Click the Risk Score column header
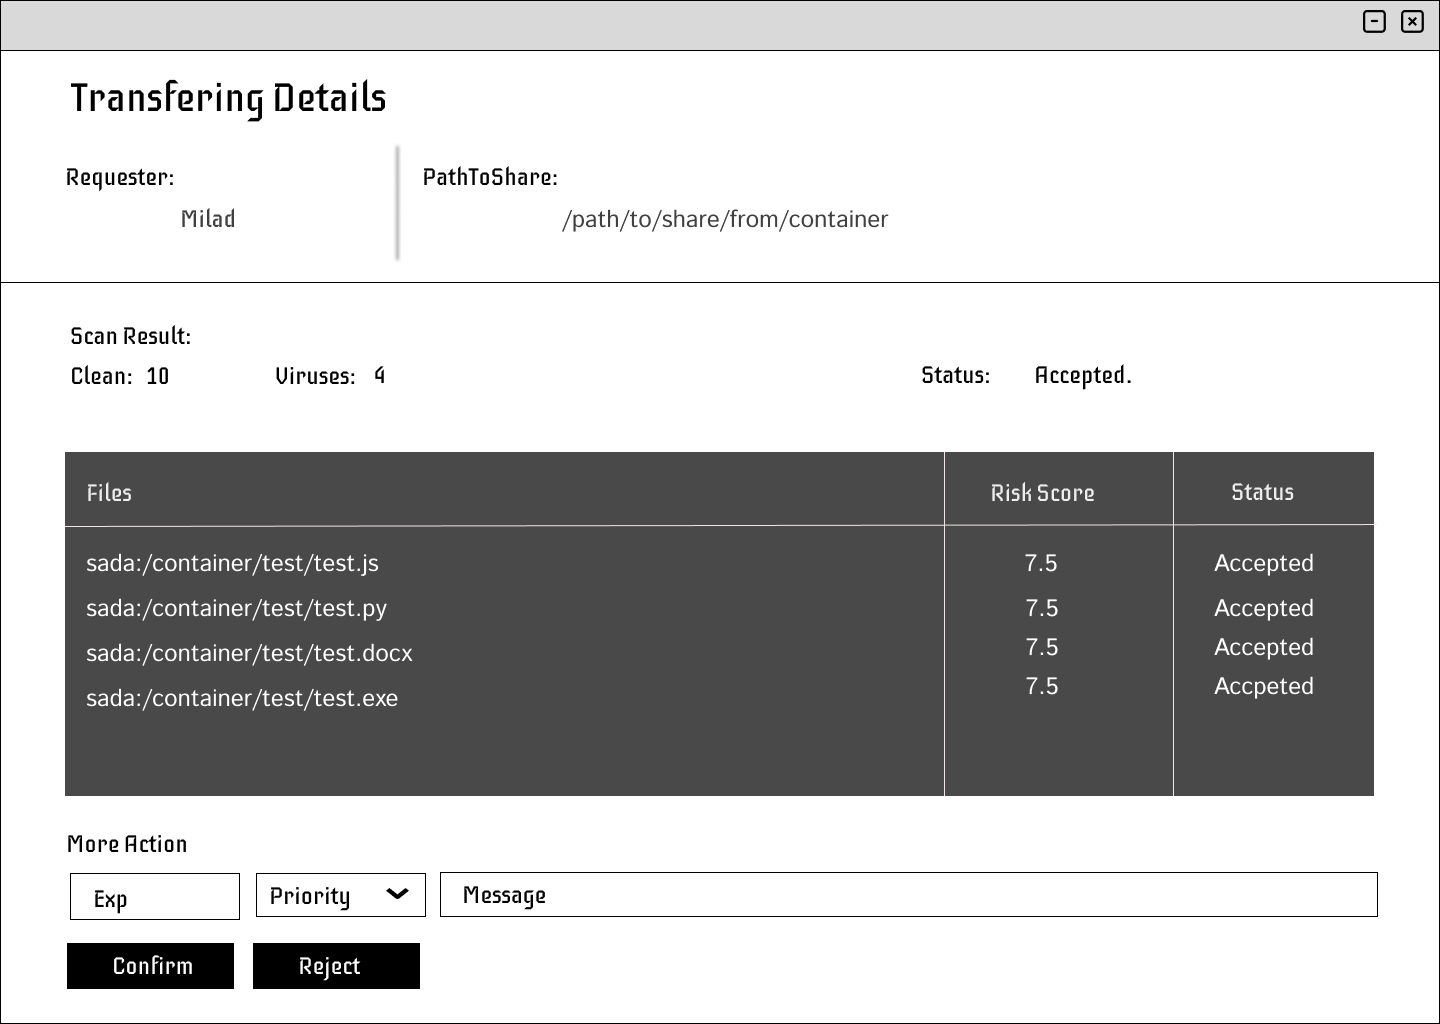 coord(1042,493)
